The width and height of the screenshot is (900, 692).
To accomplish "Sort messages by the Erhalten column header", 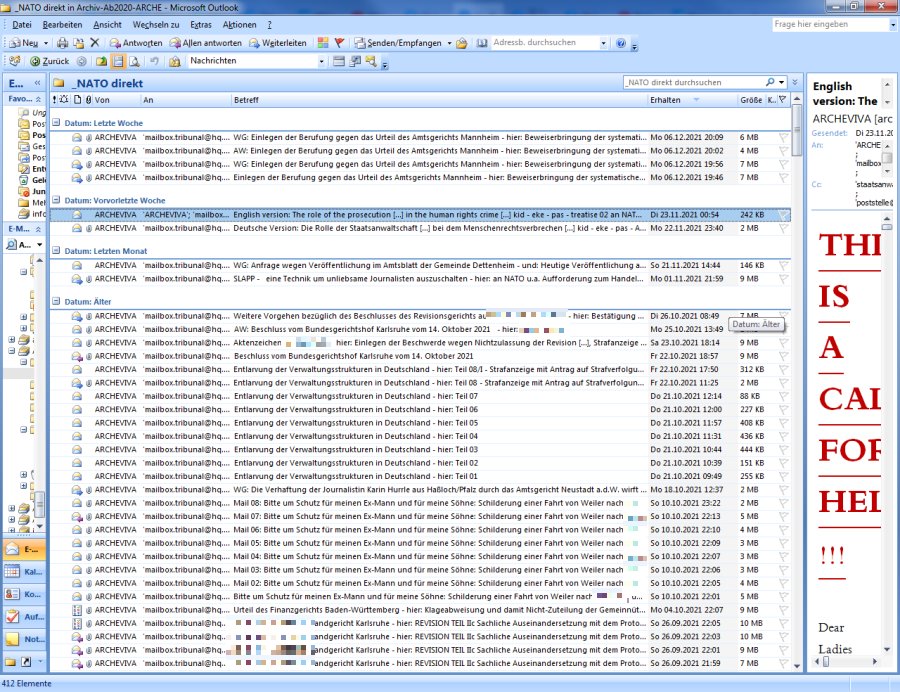I will [690, 100].
